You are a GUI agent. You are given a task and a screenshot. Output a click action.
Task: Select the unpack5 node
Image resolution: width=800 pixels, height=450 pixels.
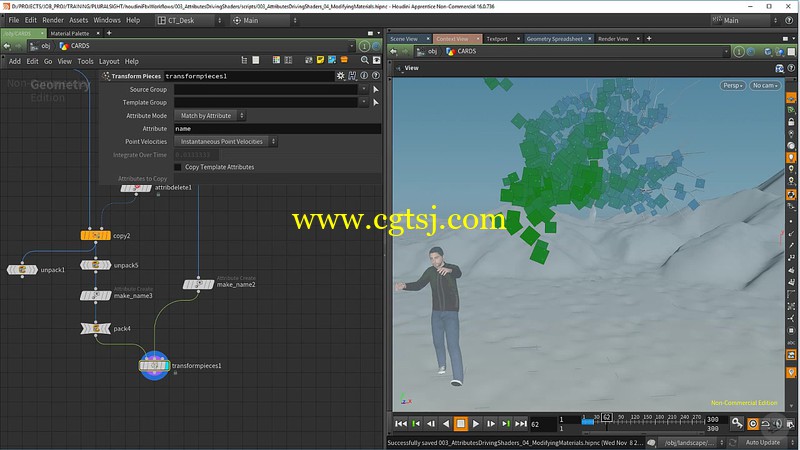(95, 265)
